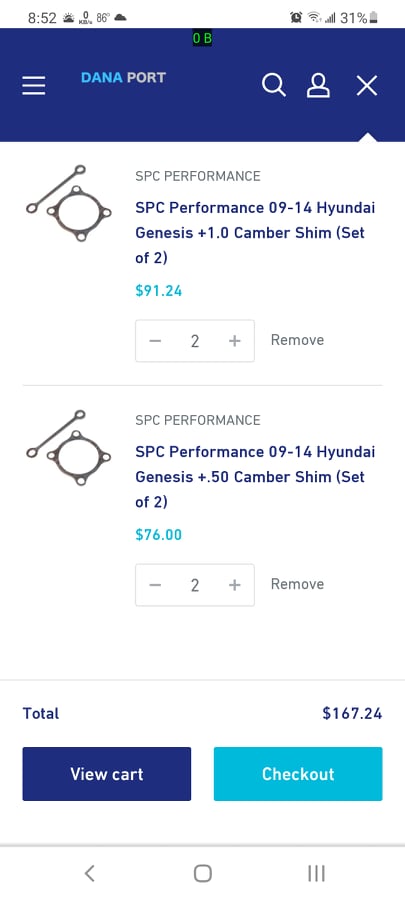
Task: Open +1.0 Camber Shim product title link
Action: (255, 232)
